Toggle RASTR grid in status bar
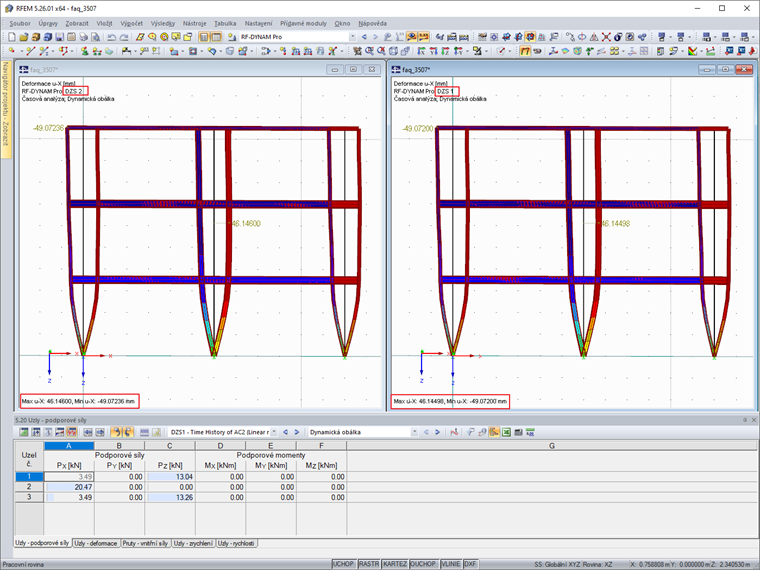Screen dimensions: 760x570 369,564
